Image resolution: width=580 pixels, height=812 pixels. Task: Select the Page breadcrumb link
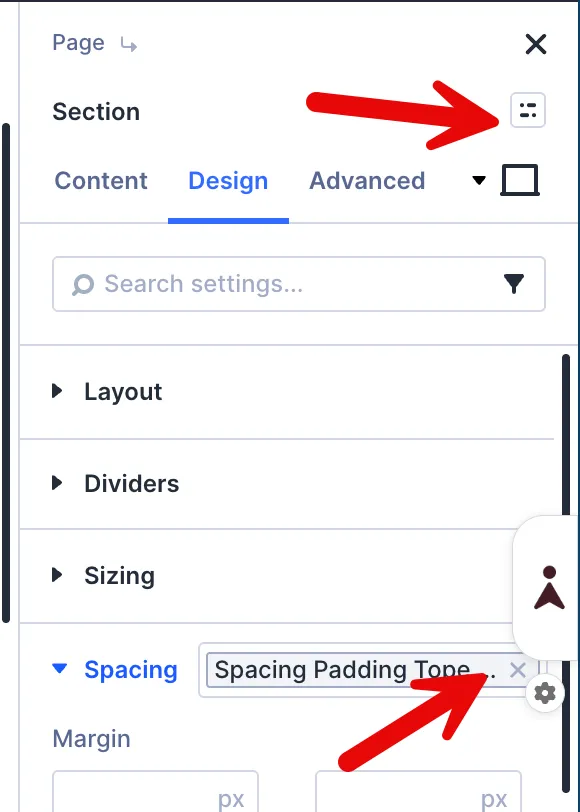77,43
